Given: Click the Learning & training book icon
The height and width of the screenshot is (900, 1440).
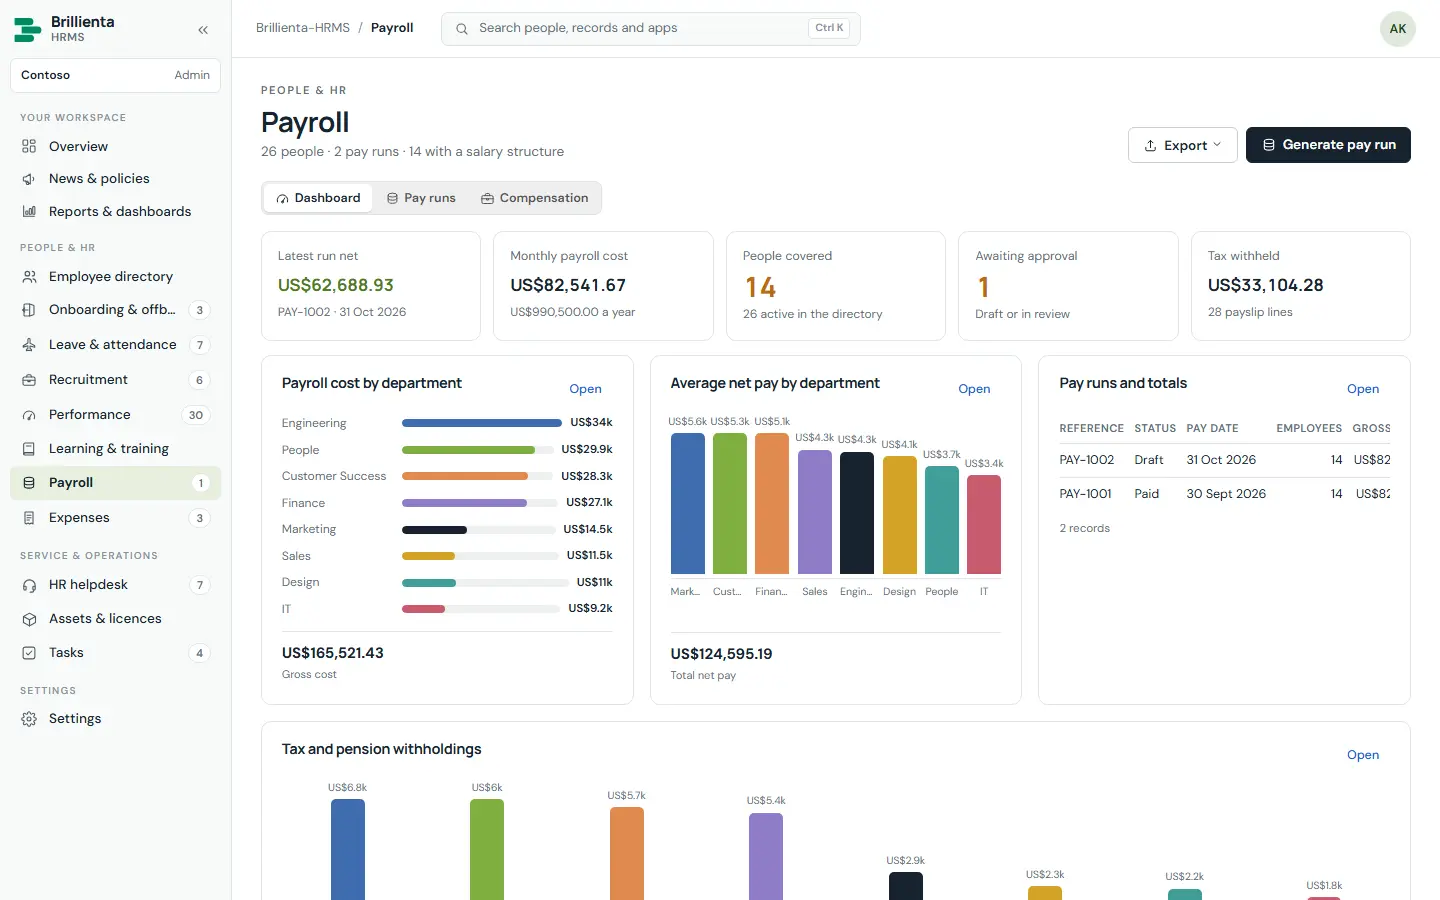Looking at the screenshot, I should [29, 449].
